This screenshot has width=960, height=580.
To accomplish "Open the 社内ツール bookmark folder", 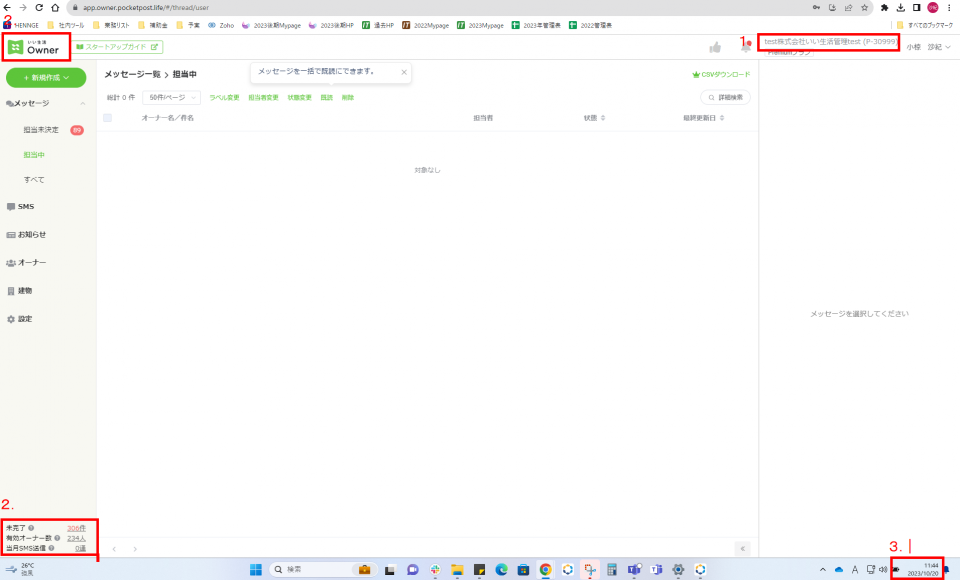I will (66, 25).
